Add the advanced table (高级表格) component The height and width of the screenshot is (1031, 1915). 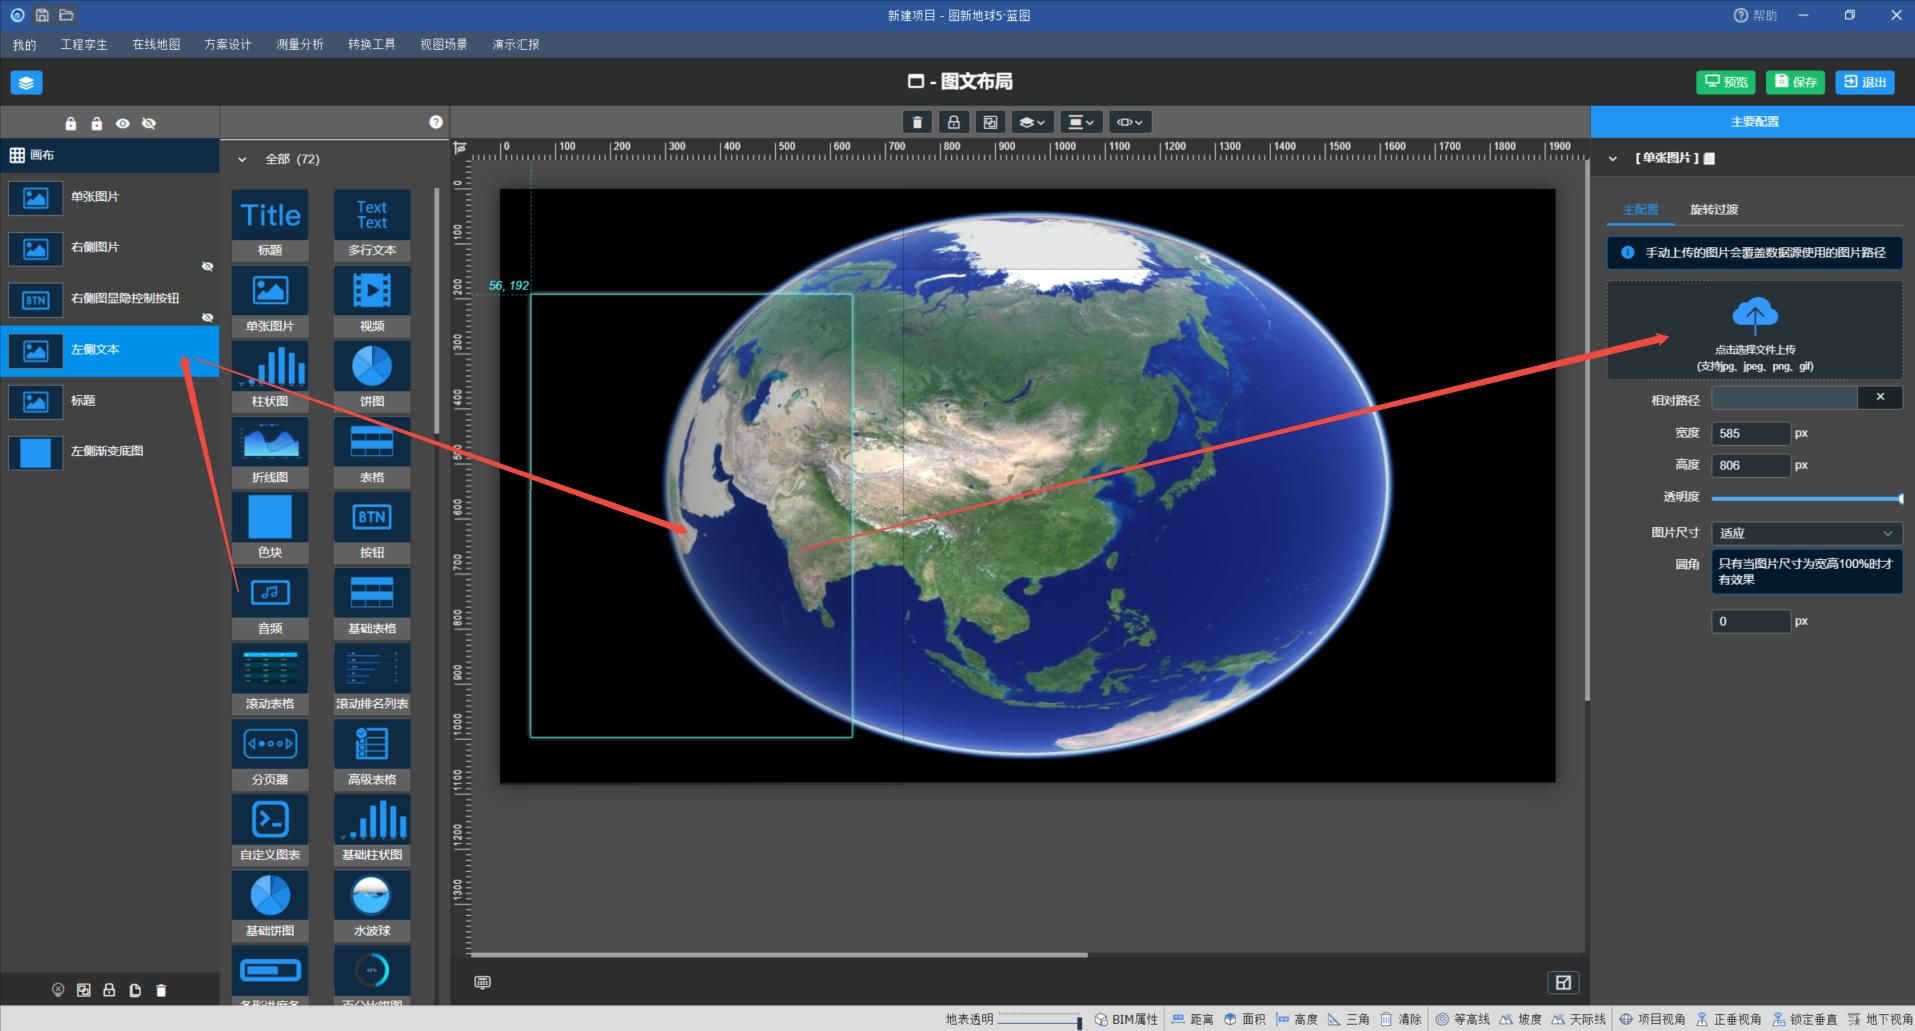(x=372, y=754)
